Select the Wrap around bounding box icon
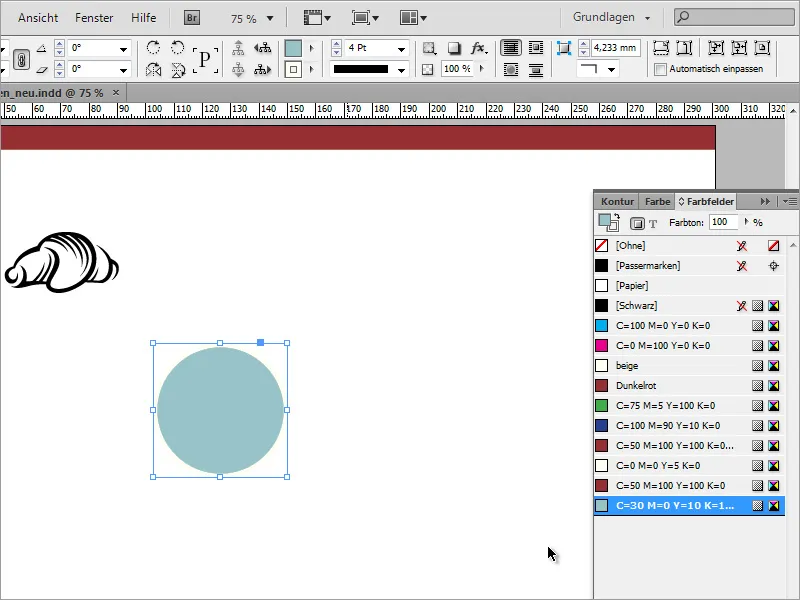 (x=536, y=48)
